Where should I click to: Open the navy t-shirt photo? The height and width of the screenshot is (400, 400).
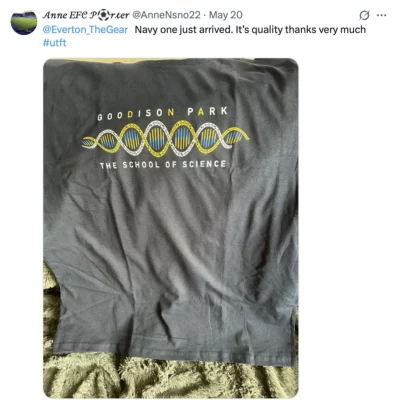click(x=171, y=228)
